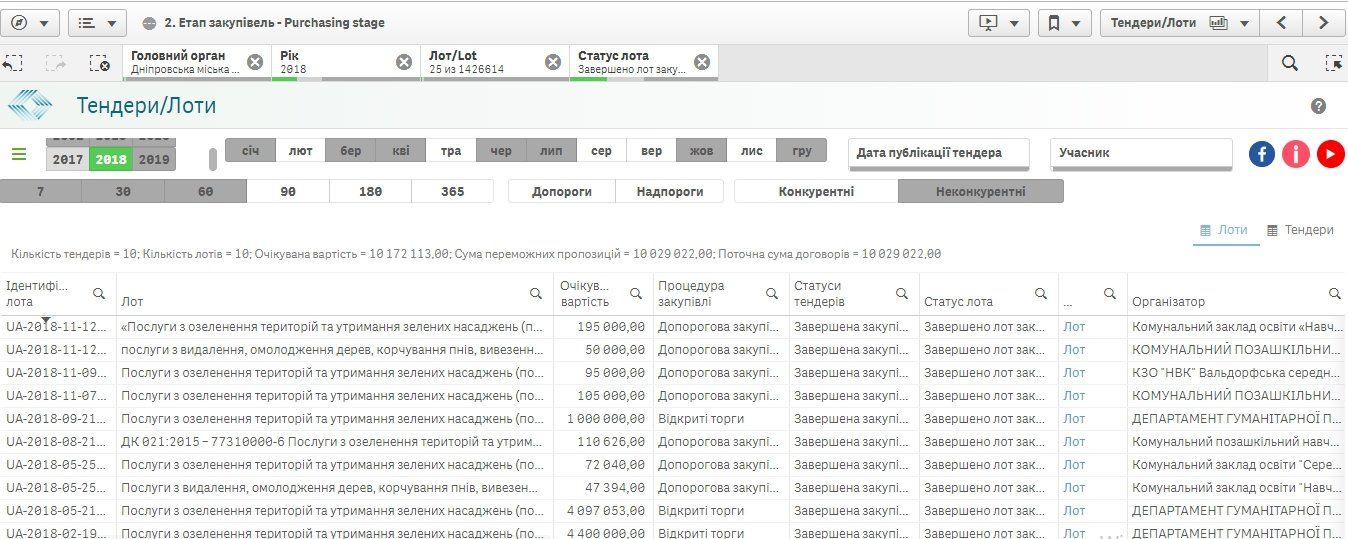Open the YouTube red icon

tap(1330, 153)
